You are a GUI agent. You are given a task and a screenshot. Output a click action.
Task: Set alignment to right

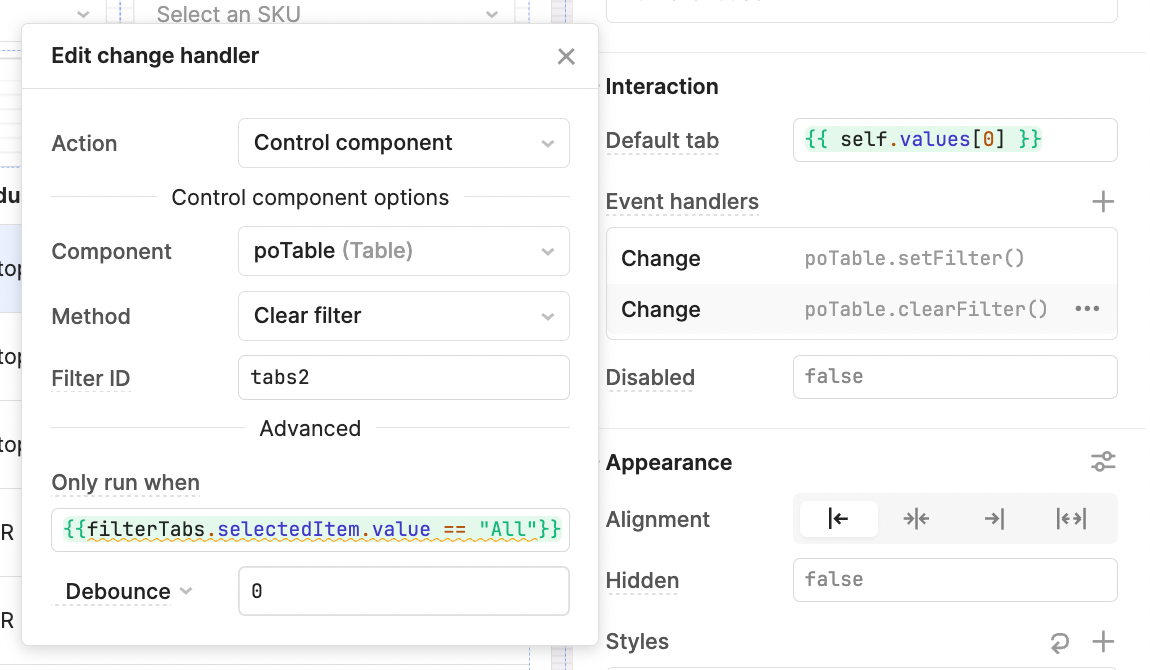coord(994,519)
